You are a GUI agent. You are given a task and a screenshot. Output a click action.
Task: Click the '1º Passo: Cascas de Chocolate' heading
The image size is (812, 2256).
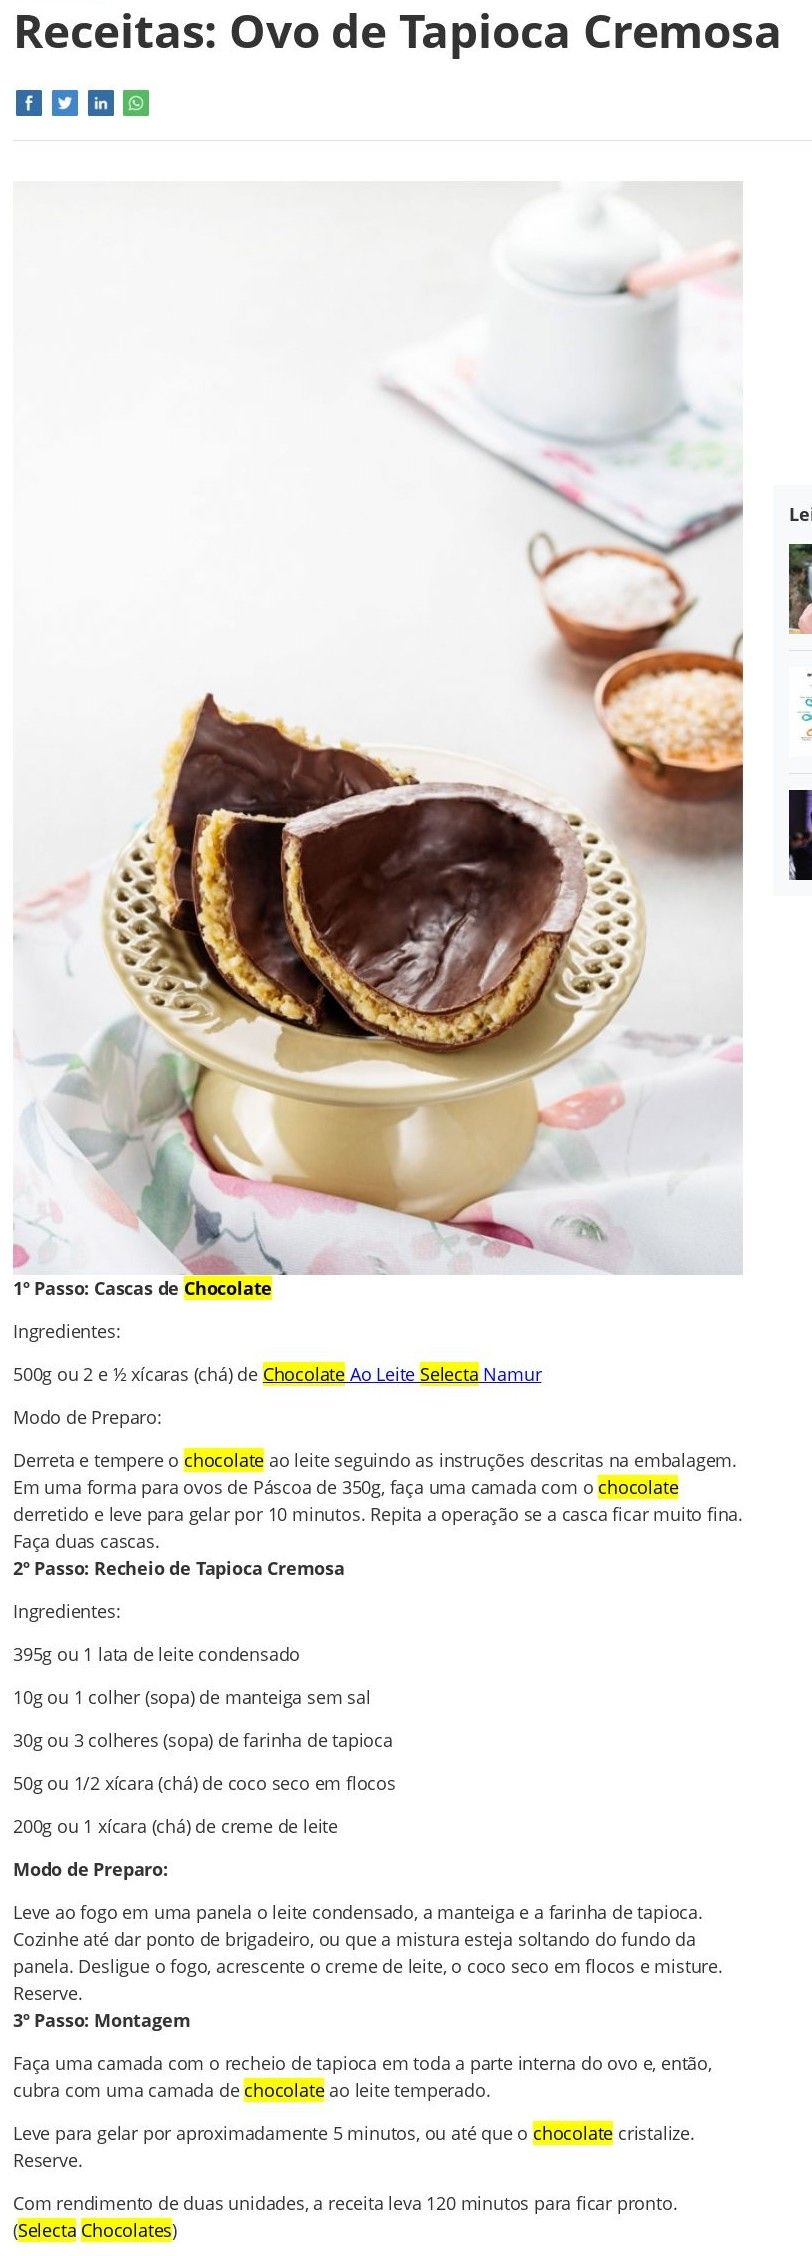[x=142, y=1288]
